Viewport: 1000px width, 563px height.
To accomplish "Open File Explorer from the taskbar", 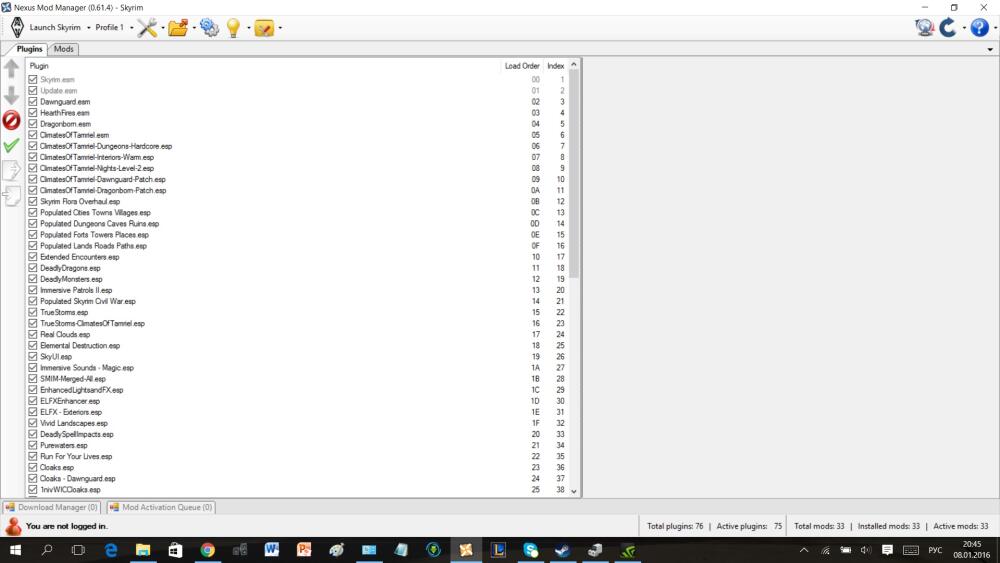I will 143,550.
